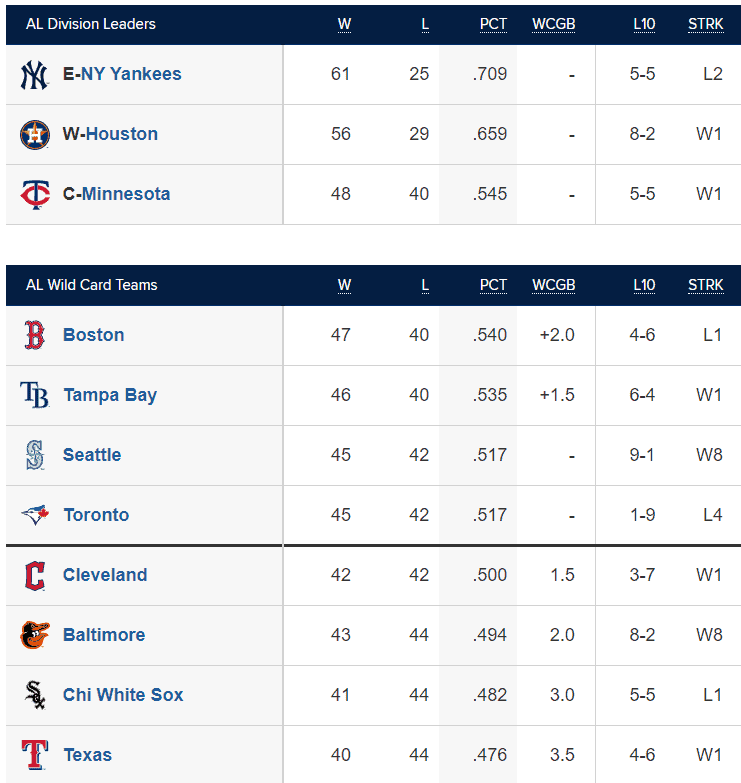Click WCGB header in Wild Card table
741x783 pixels.
[x=554, y=285]
